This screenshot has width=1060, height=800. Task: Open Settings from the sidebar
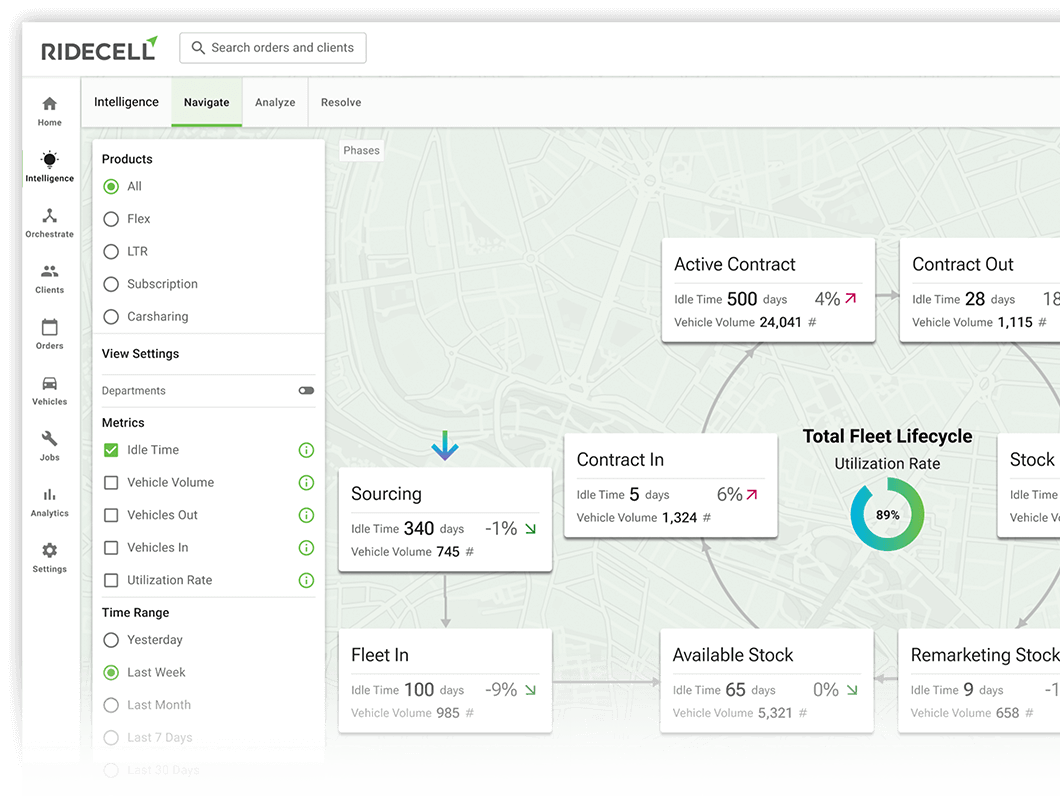point(49,558)
